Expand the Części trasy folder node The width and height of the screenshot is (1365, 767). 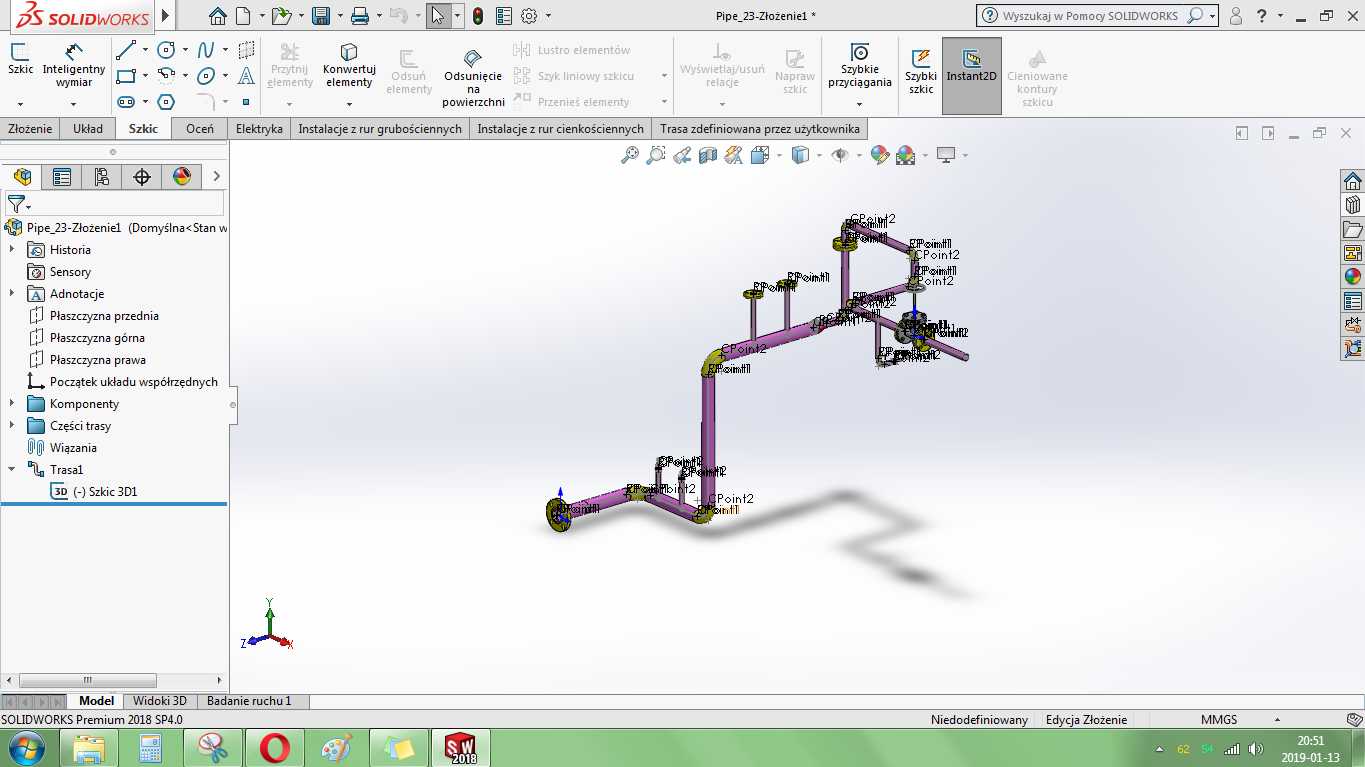[x=12, y=426]
